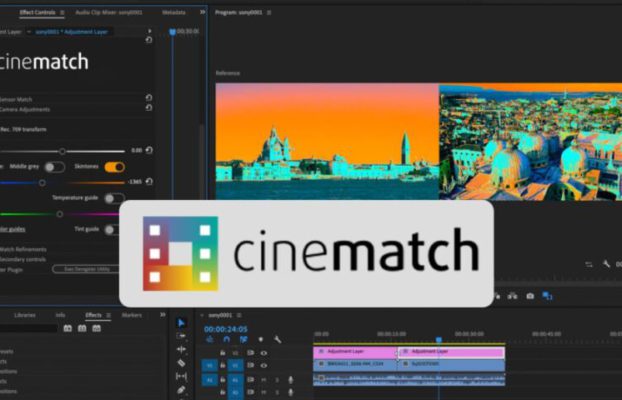Screen dimensions: 622x400
Task: Toggle Linked Selection in timeline
Action: click(243, 339)
